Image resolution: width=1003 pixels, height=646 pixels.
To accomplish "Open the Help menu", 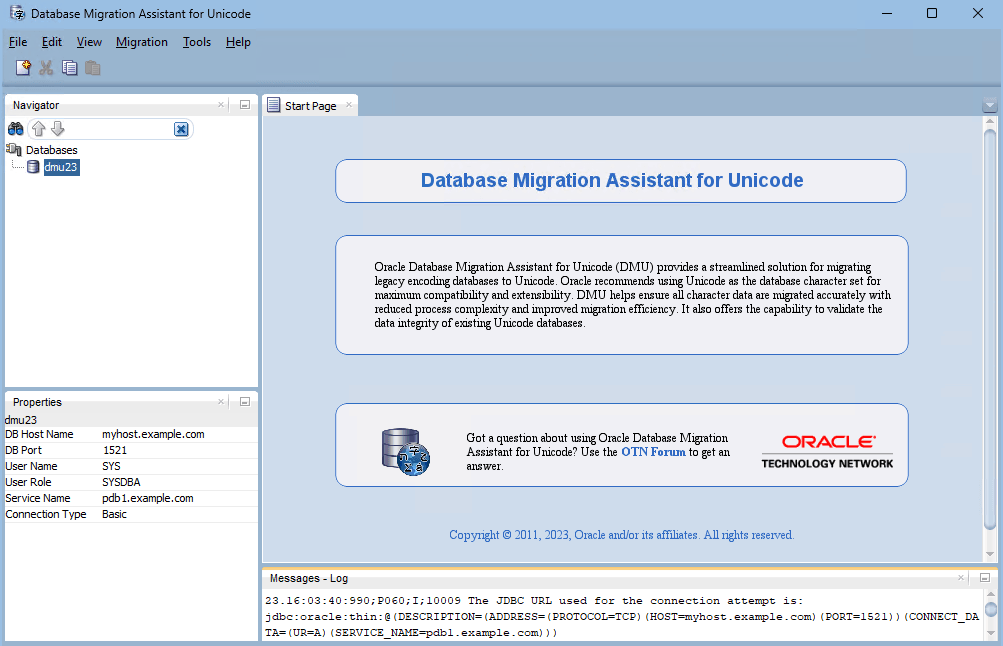I will pos(238,42).
